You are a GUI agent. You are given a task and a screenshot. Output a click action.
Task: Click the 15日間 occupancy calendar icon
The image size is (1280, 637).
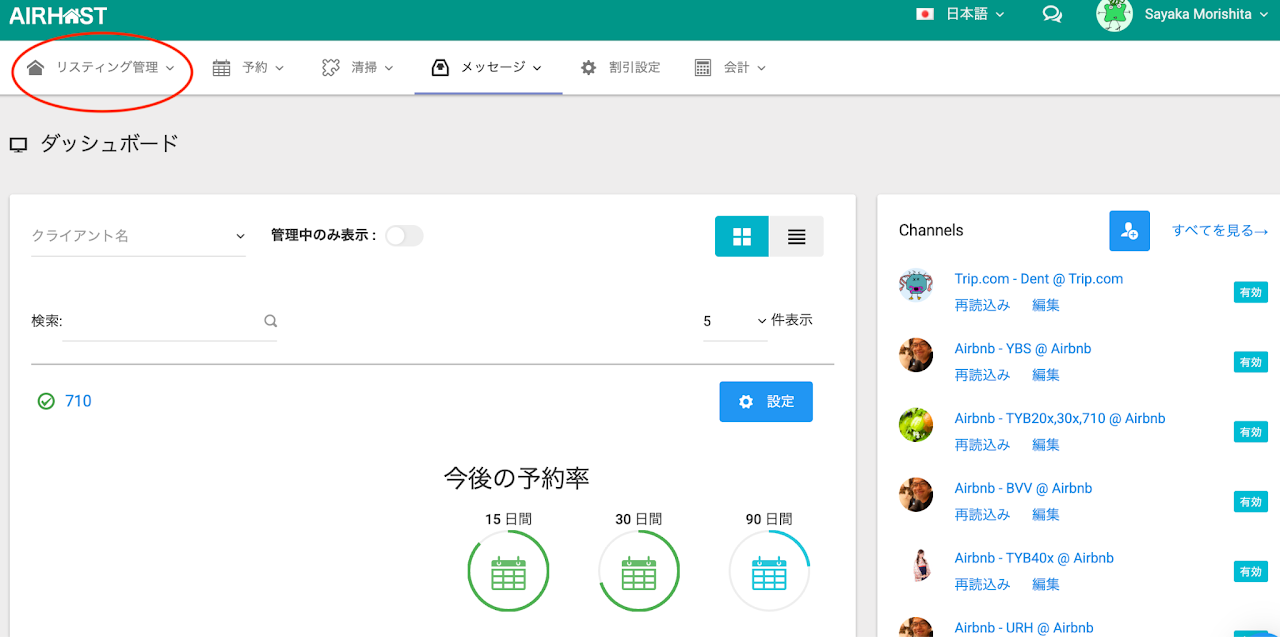point(508,572)
